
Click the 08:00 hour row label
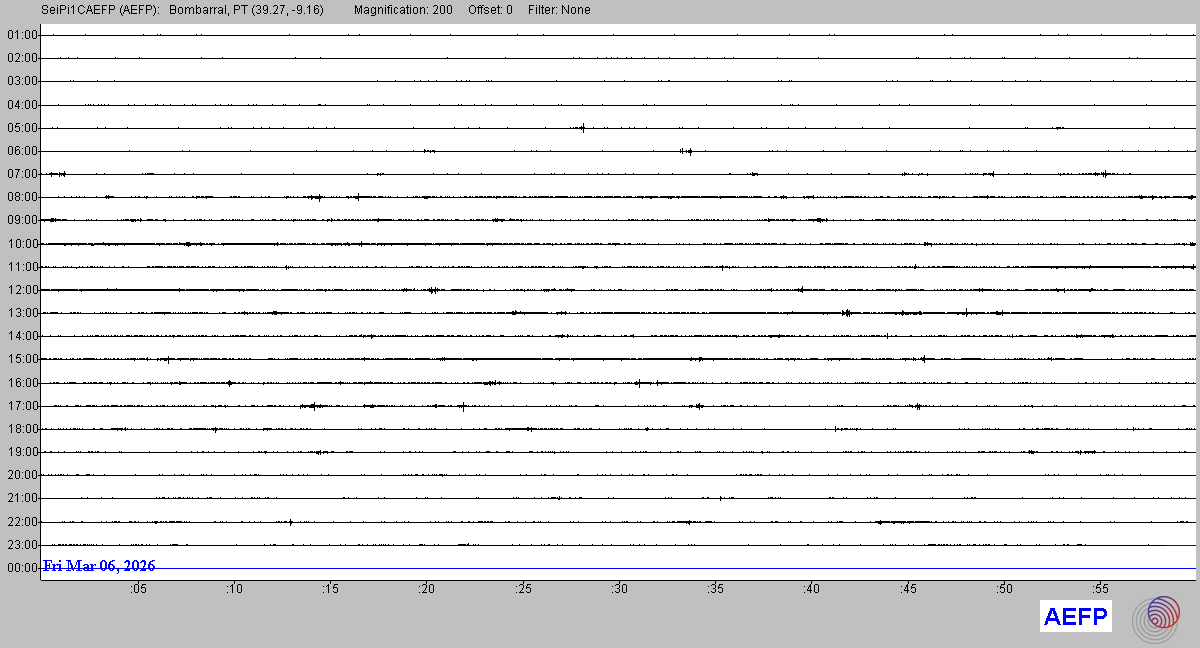pyautogui.click(x=21, y=197)
